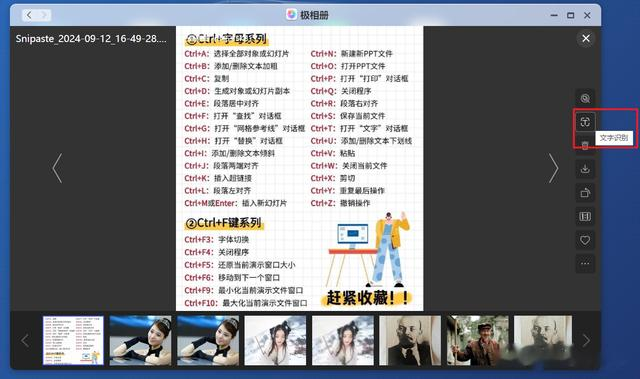Select the old man with hat thumbnail
This screenshot has width=640, height=379.
click(x=478, y=340)
